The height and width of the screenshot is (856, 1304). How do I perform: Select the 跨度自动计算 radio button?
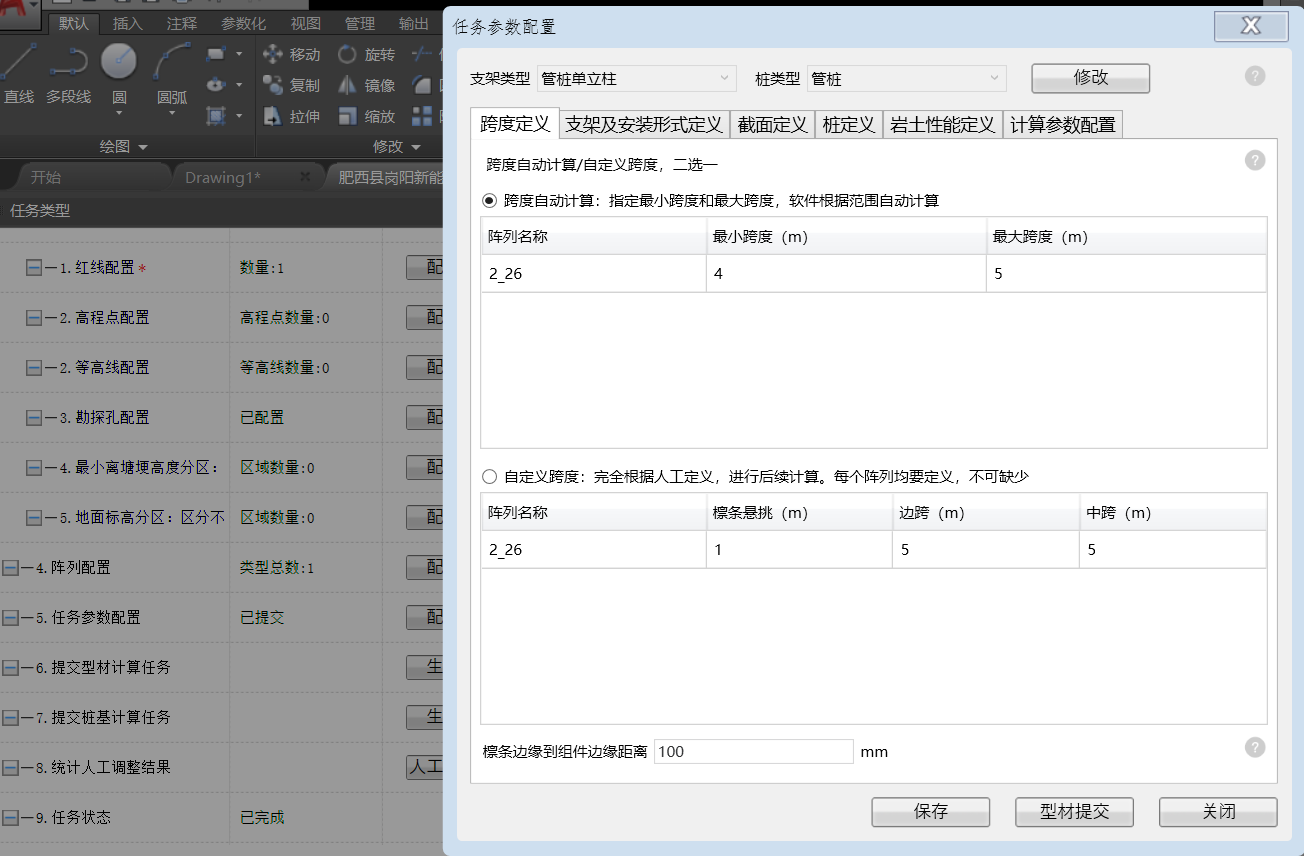tap(489, 201)
